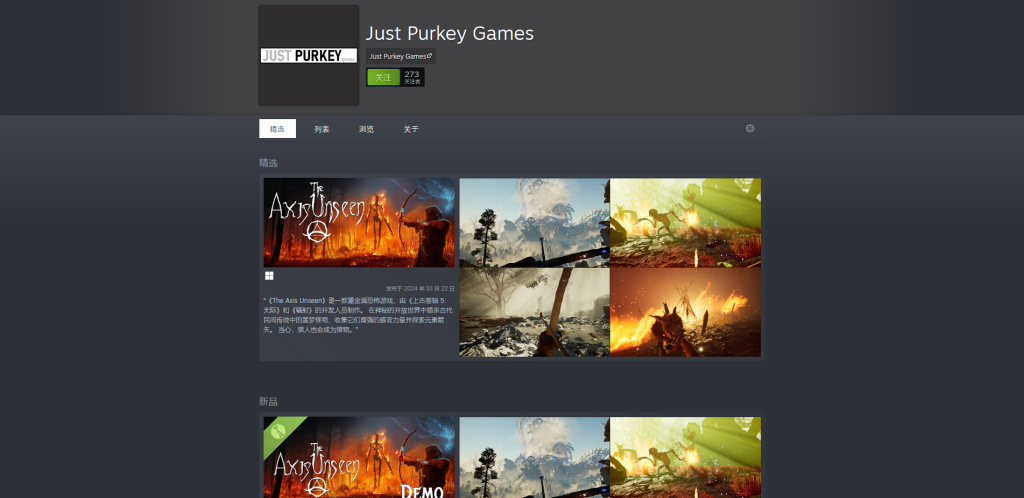
Task: Open the Just Purkey Games external link
Action: [400, 56]
